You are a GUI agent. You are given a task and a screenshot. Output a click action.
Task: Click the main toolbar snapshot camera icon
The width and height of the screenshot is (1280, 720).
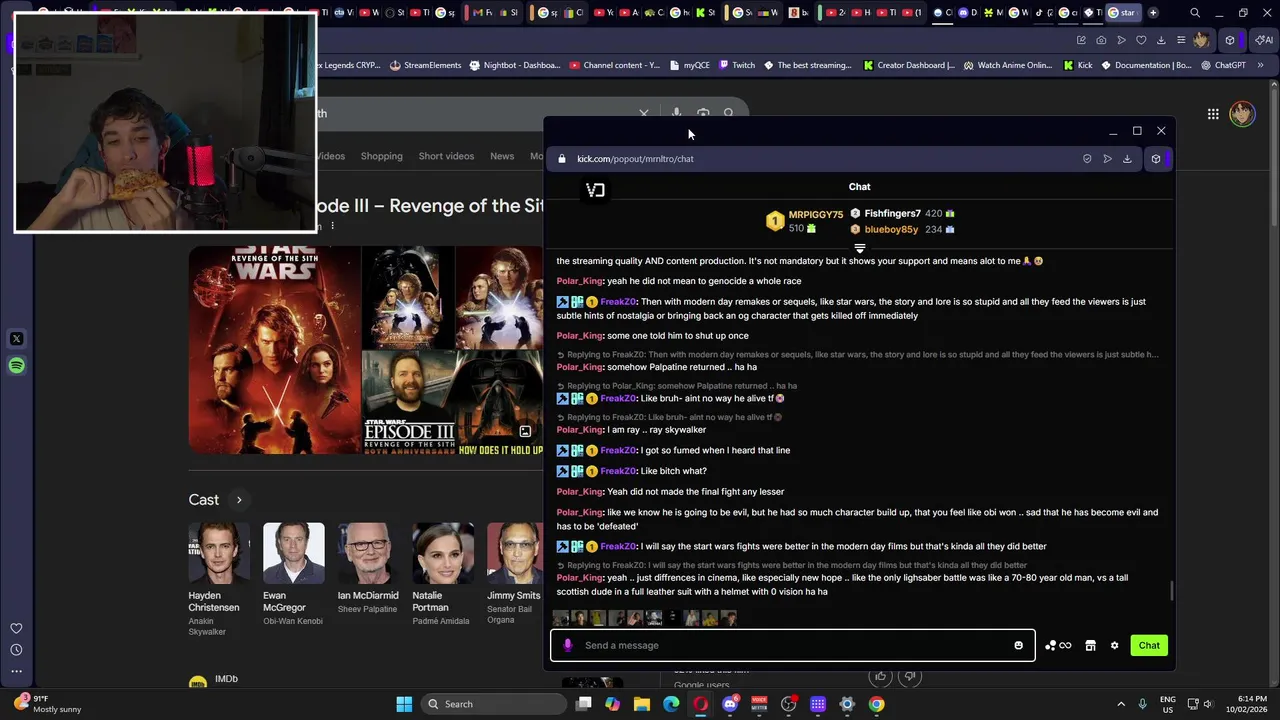tap(1101, 40)
